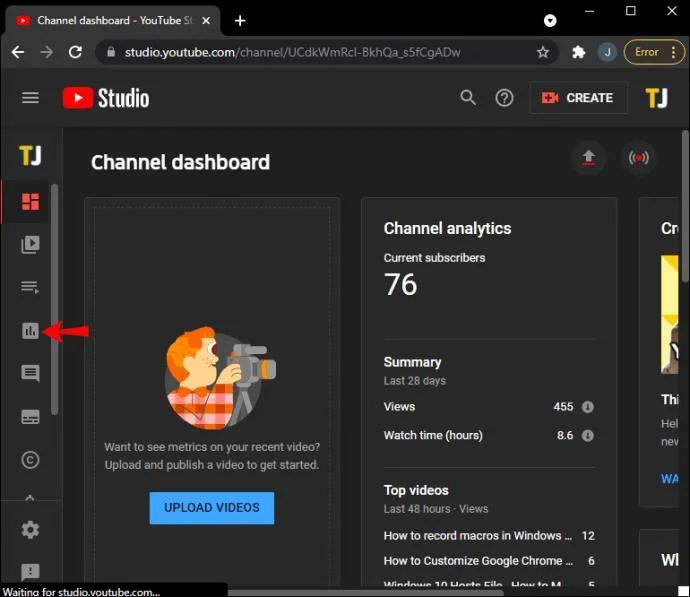
Task: Click the Summary heading
Action: click(412, 362)
